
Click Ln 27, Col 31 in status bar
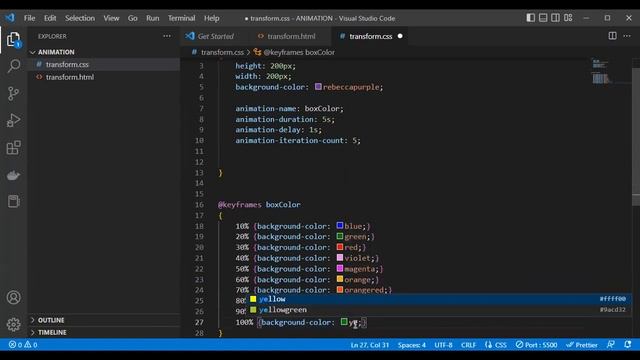click(370, 345)
